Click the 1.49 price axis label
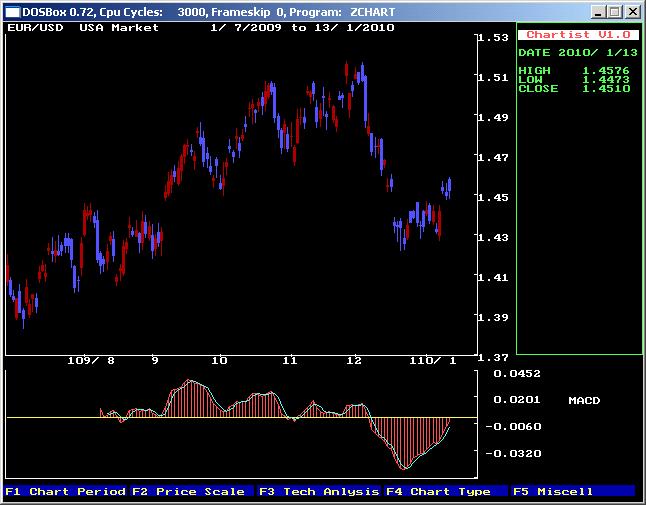The height and width of the screenshot is (505, 646). pyautogui.click(x=493, y=117)
